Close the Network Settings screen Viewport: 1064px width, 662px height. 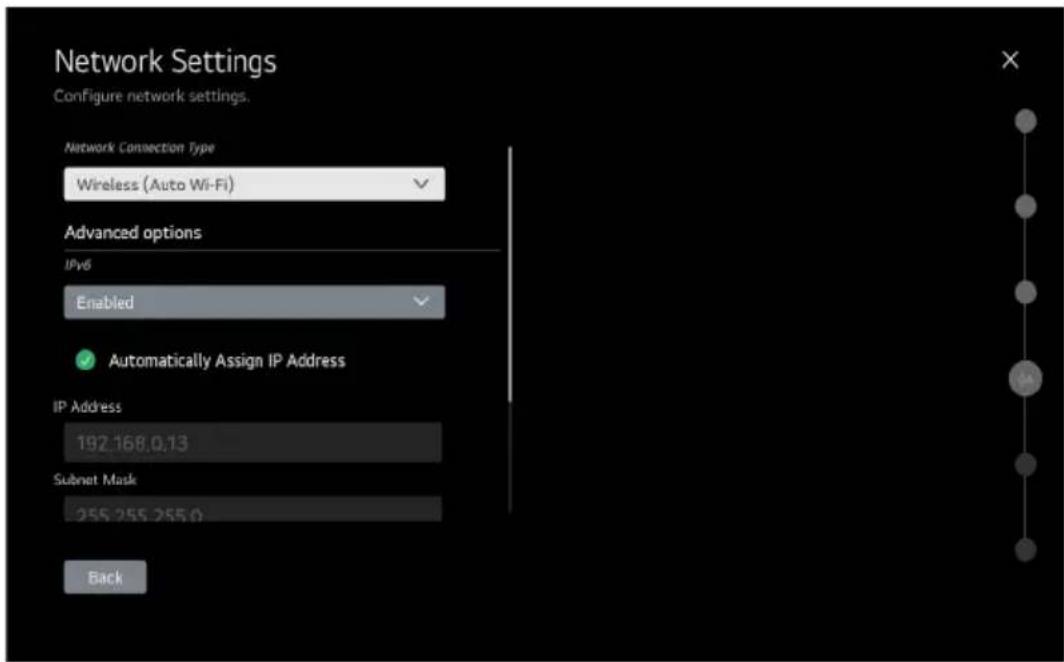click(1010, 60)
